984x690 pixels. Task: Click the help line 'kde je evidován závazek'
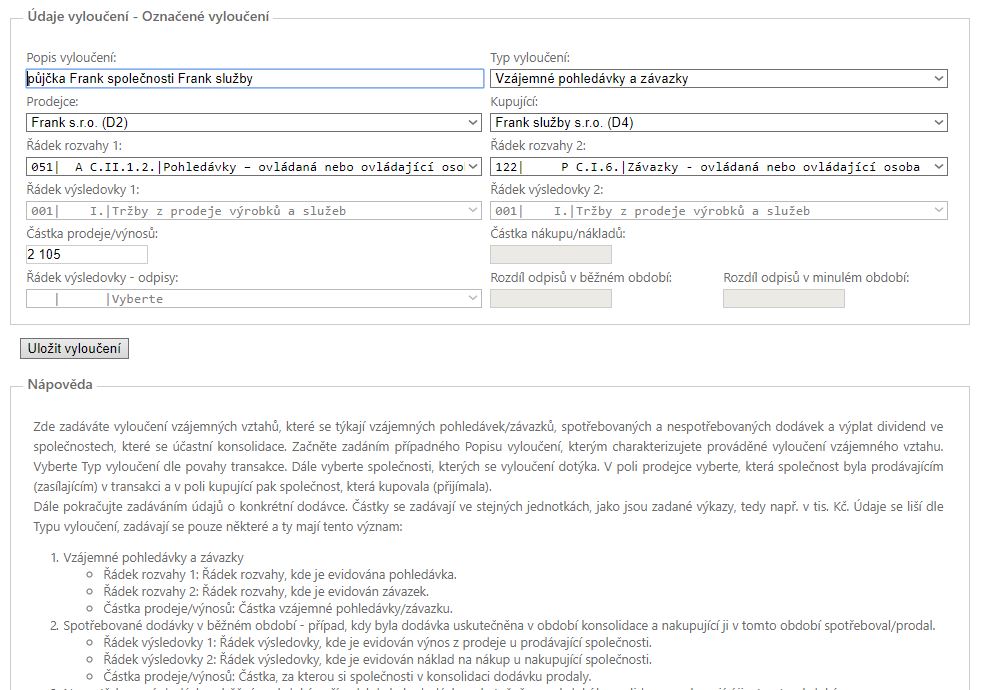pos(266,592)
